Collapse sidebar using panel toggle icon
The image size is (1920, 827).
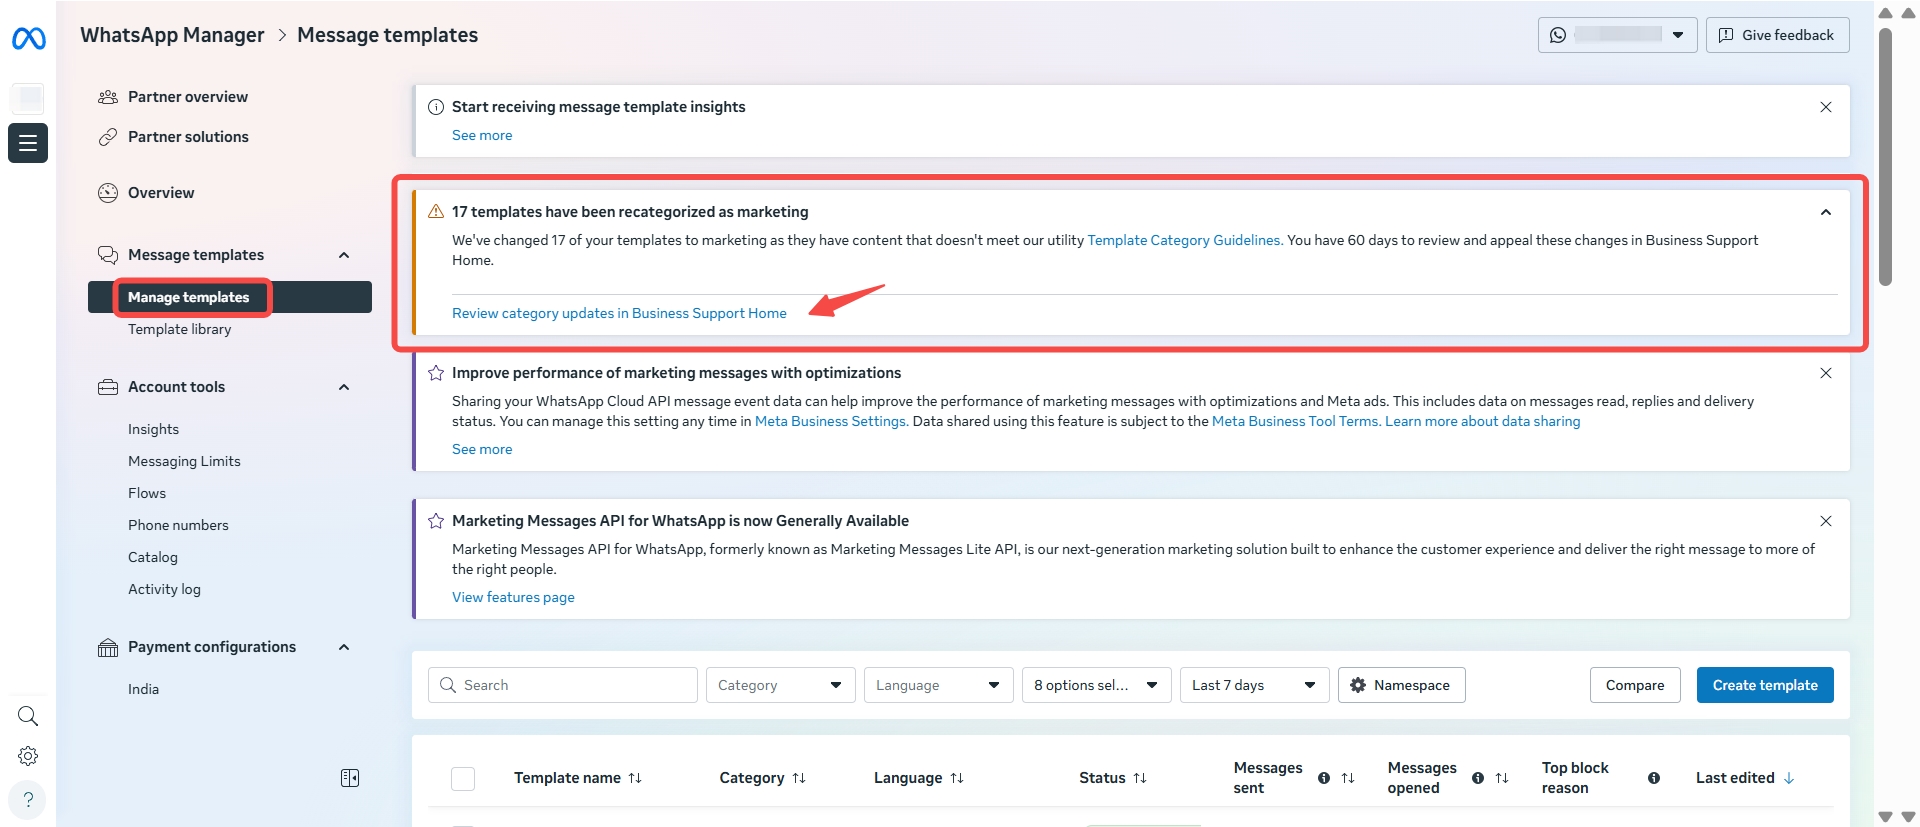(x=350, y=778)
